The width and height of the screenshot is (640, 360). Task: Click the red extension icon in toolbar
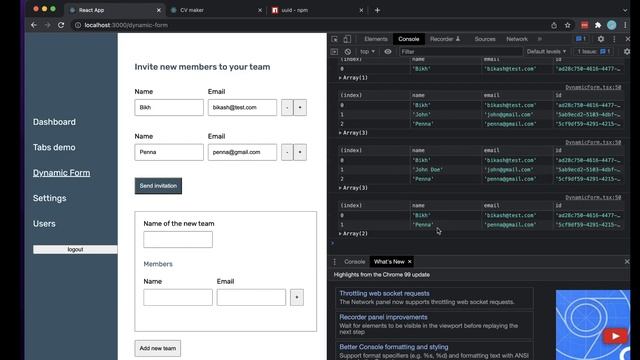click(584, 25)
